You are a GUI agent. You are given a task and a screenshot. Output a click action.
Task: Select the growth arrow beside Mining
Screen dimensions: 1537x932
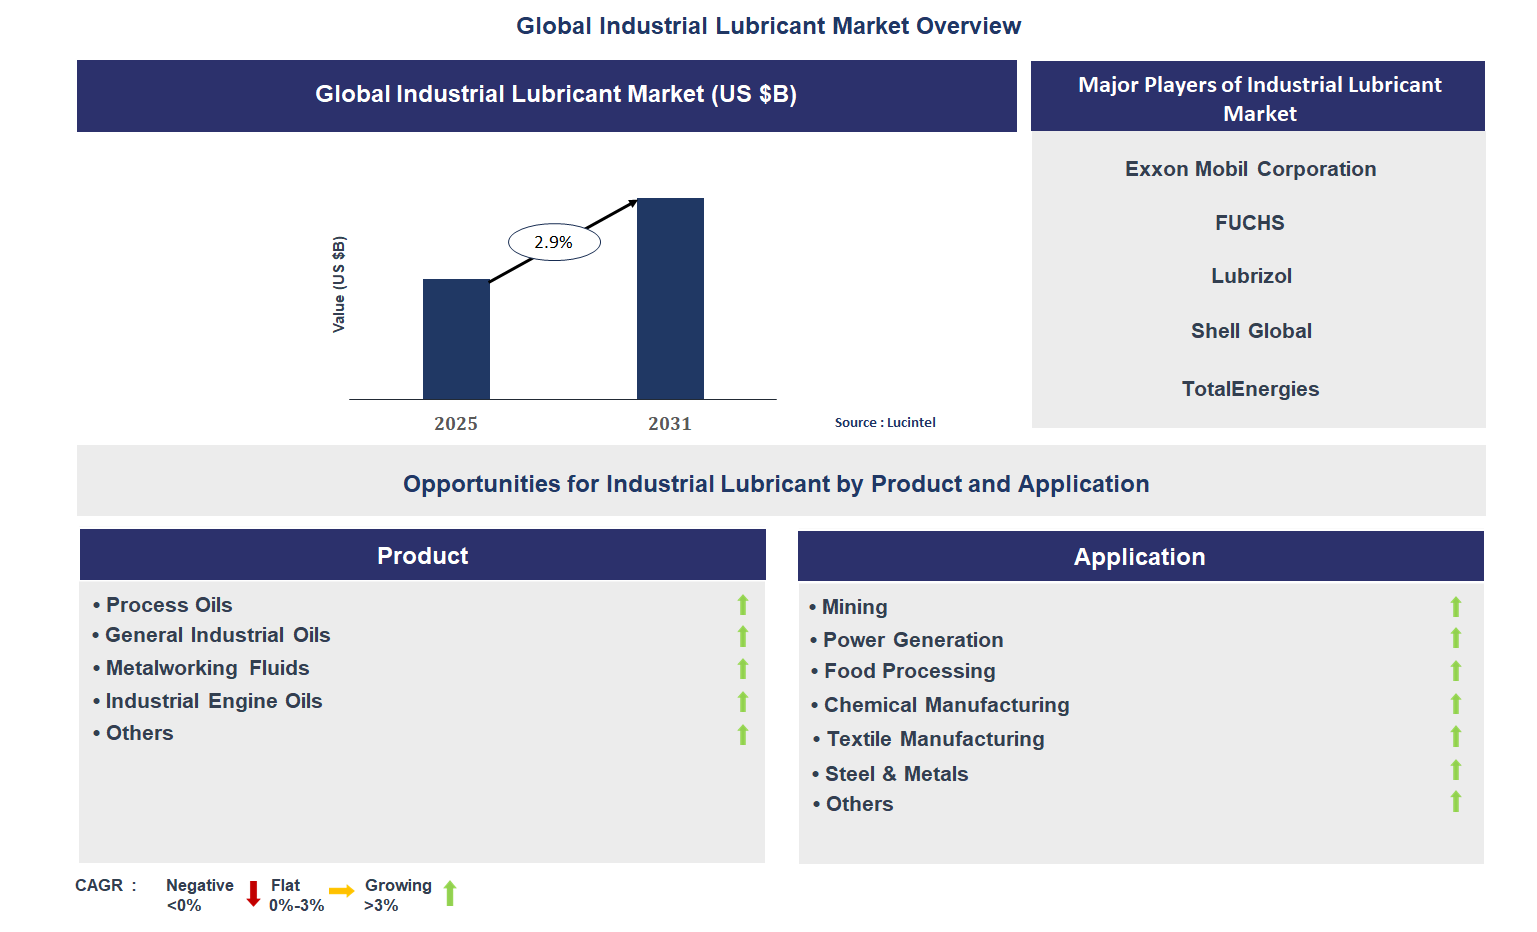tap(1456, 606)
